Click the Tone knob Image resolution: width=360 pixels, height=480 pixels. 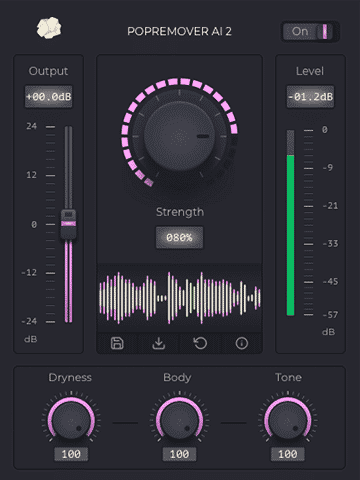click(288, 421)
